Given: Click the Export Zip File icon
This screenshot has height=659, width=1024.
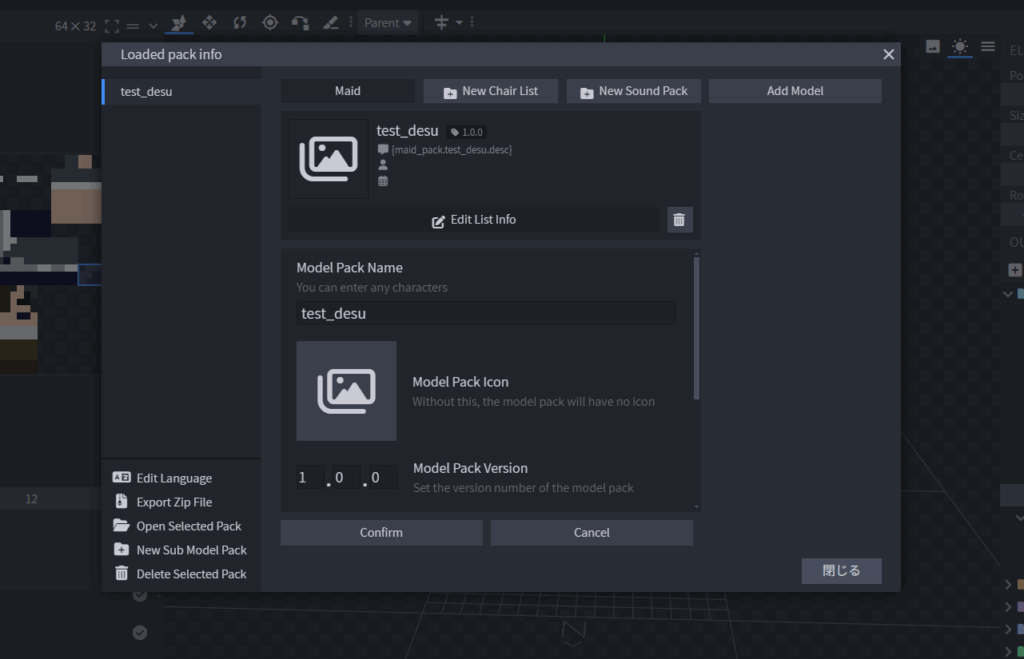Looking at the screenshot, I should click(121, 502).
